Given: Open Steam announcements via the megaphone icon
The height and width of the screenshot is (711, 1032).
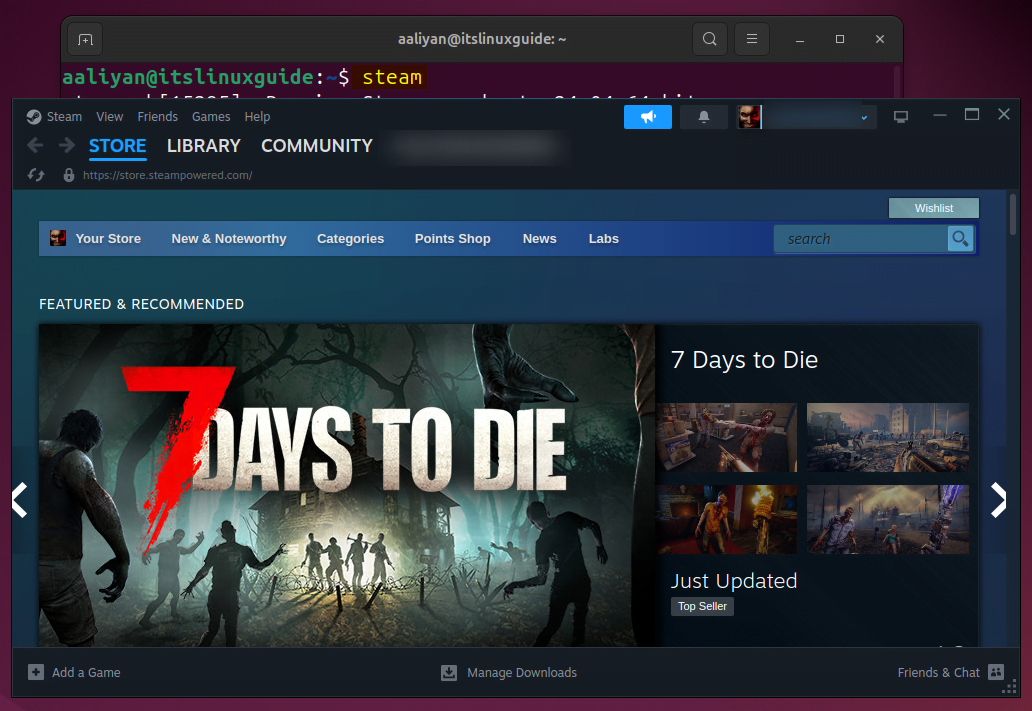Looking at the screenshot, I should pos(647,117).
